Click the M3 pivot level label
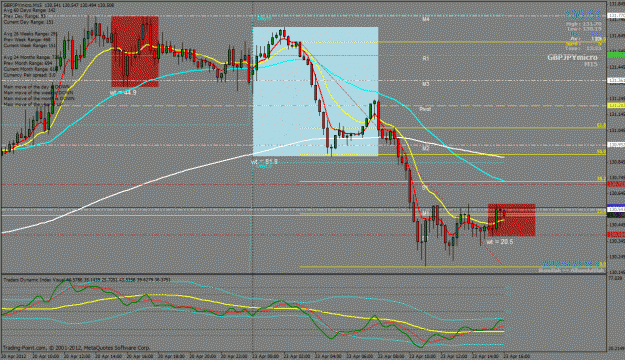This screenshot has height=360, width=625. [x=426, y=84]
